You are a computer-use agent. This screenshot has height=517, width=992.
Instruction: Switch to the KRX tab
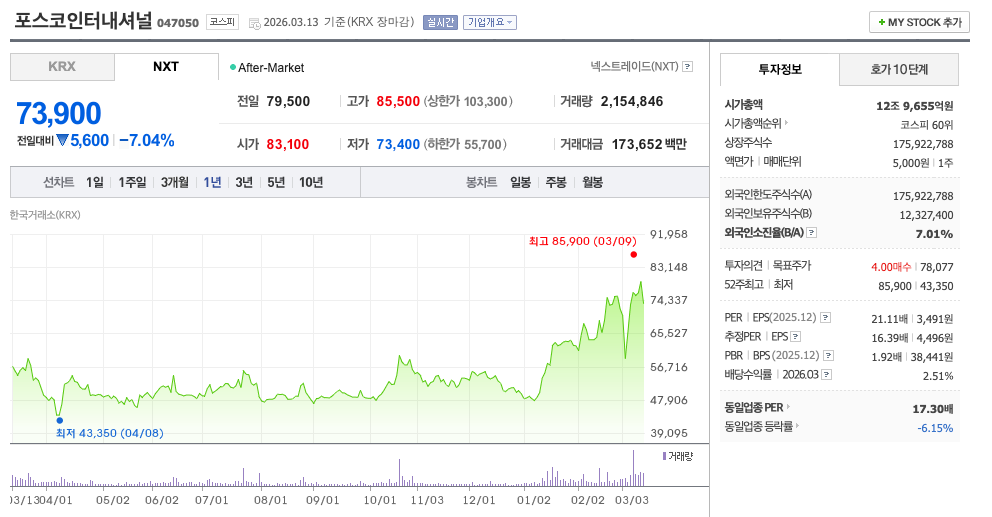62,67
